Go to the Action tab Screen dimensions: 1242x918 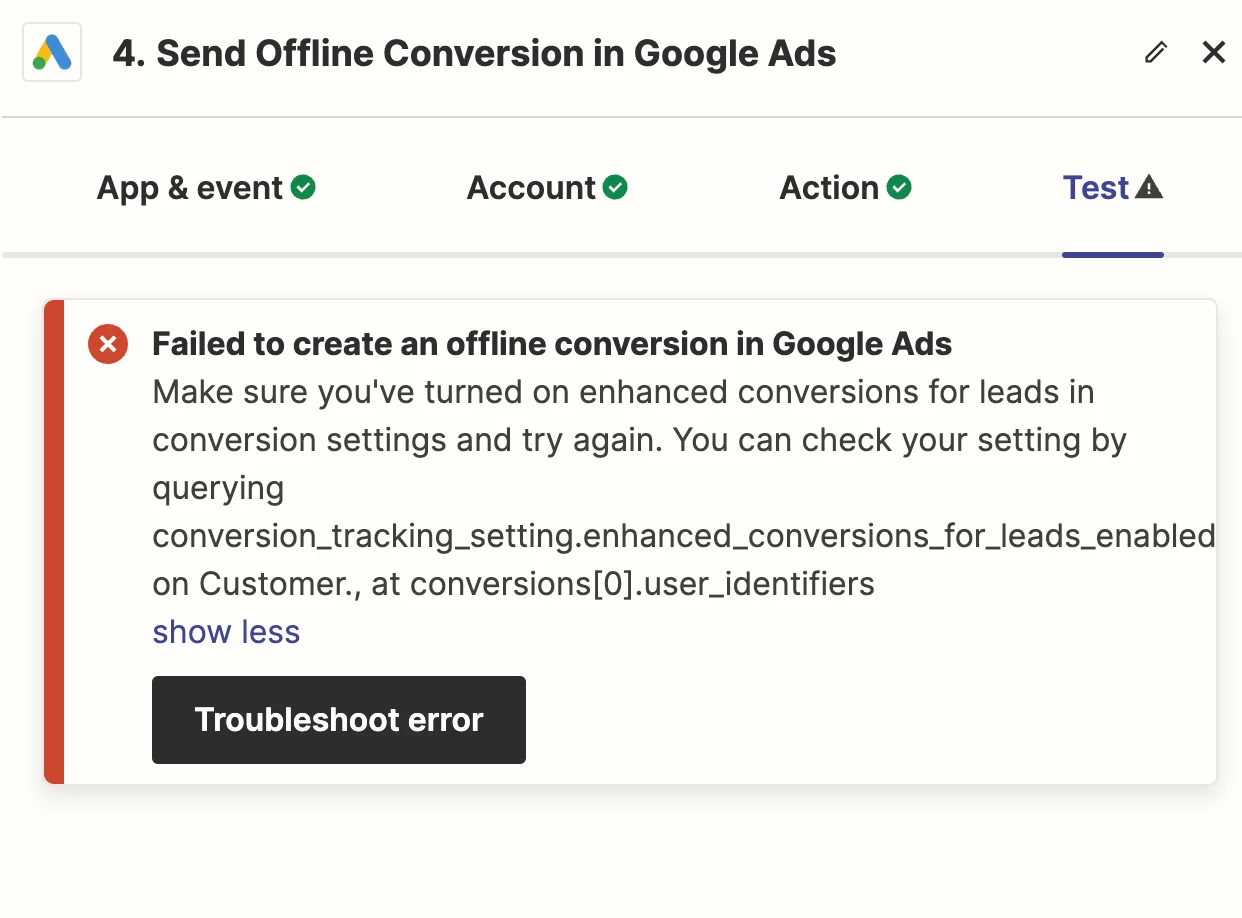click(846, 188)
